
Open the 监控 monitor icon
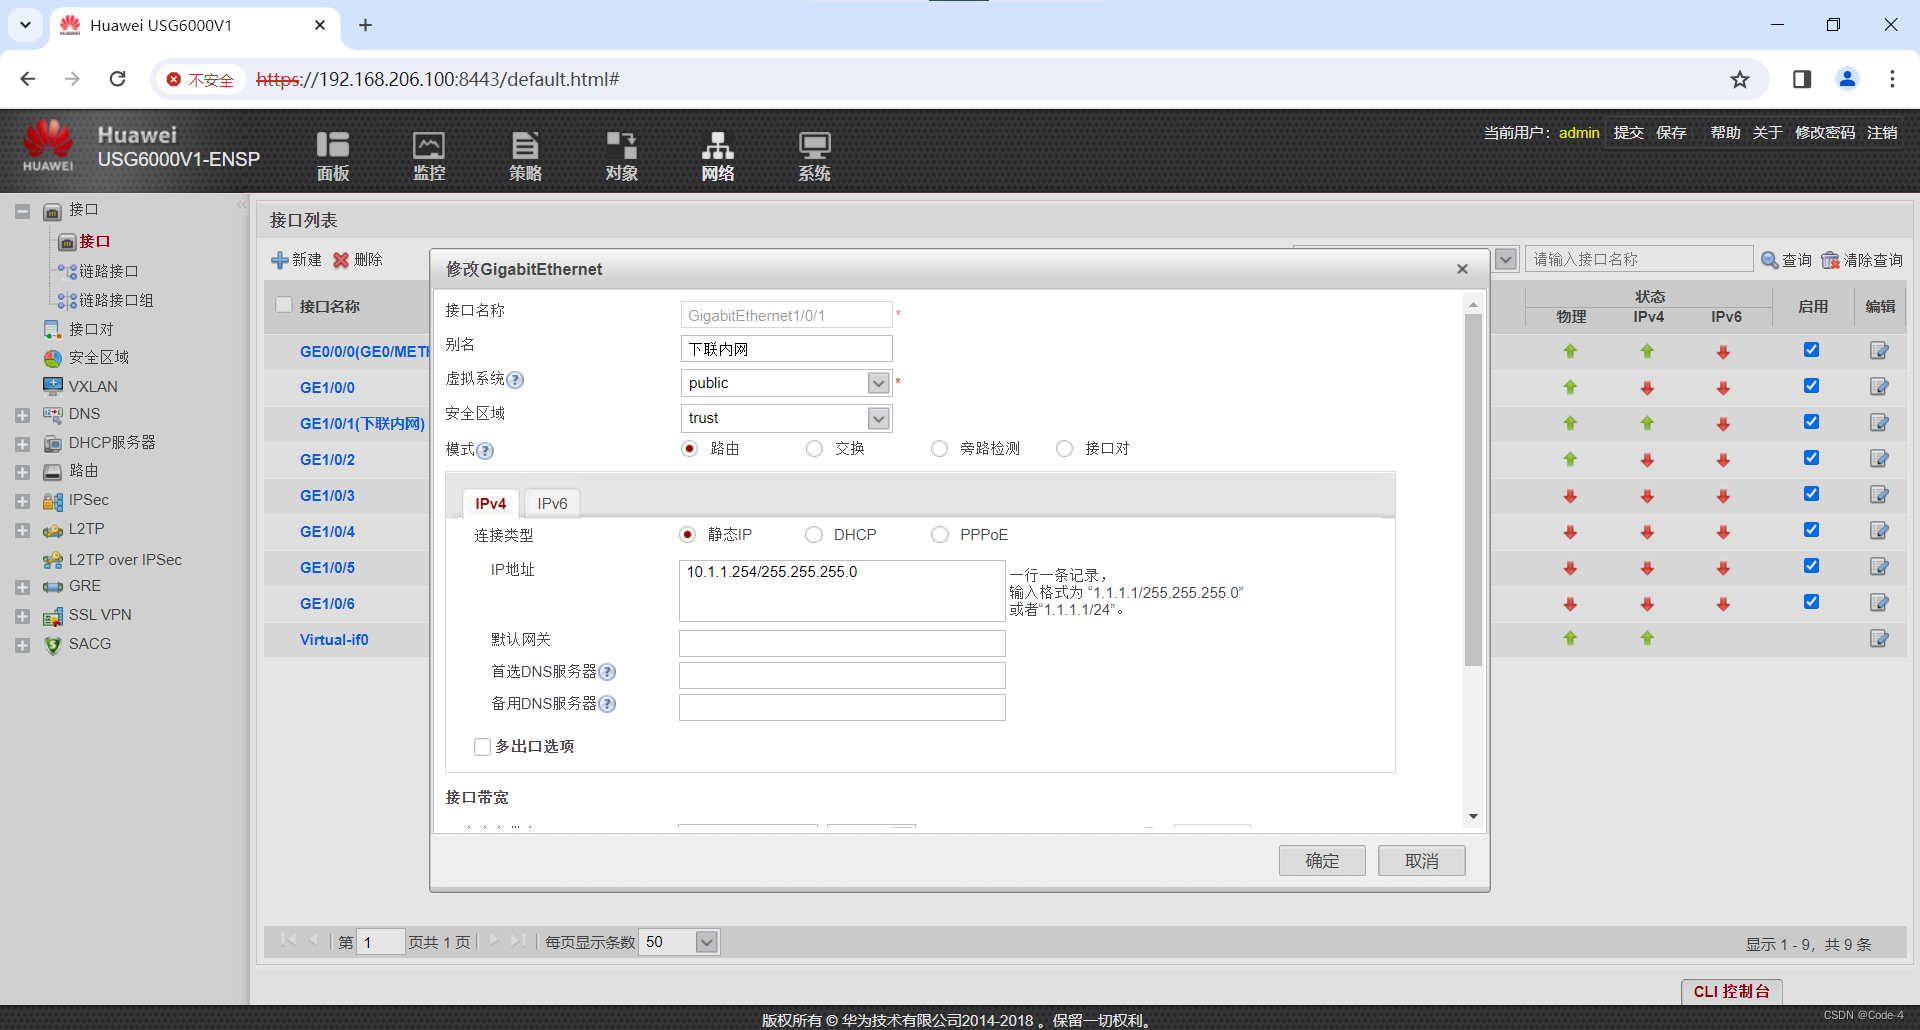[x=429, y=156]
